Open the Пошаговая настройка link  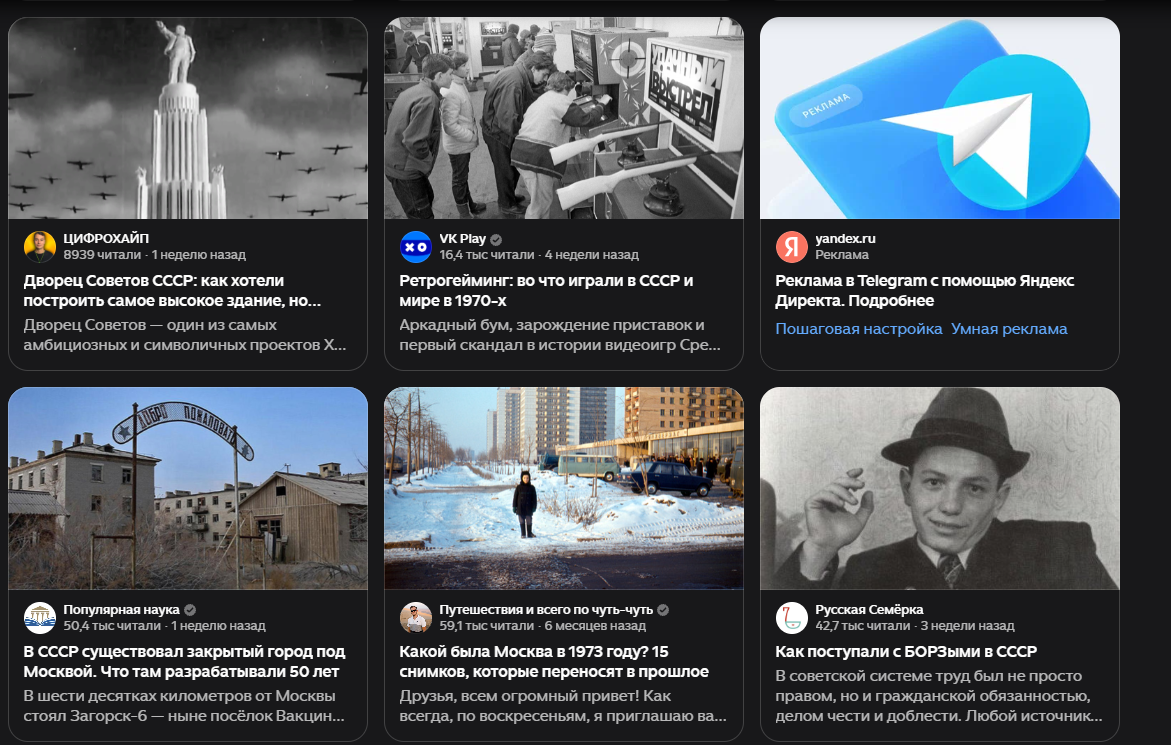[859, 329]
